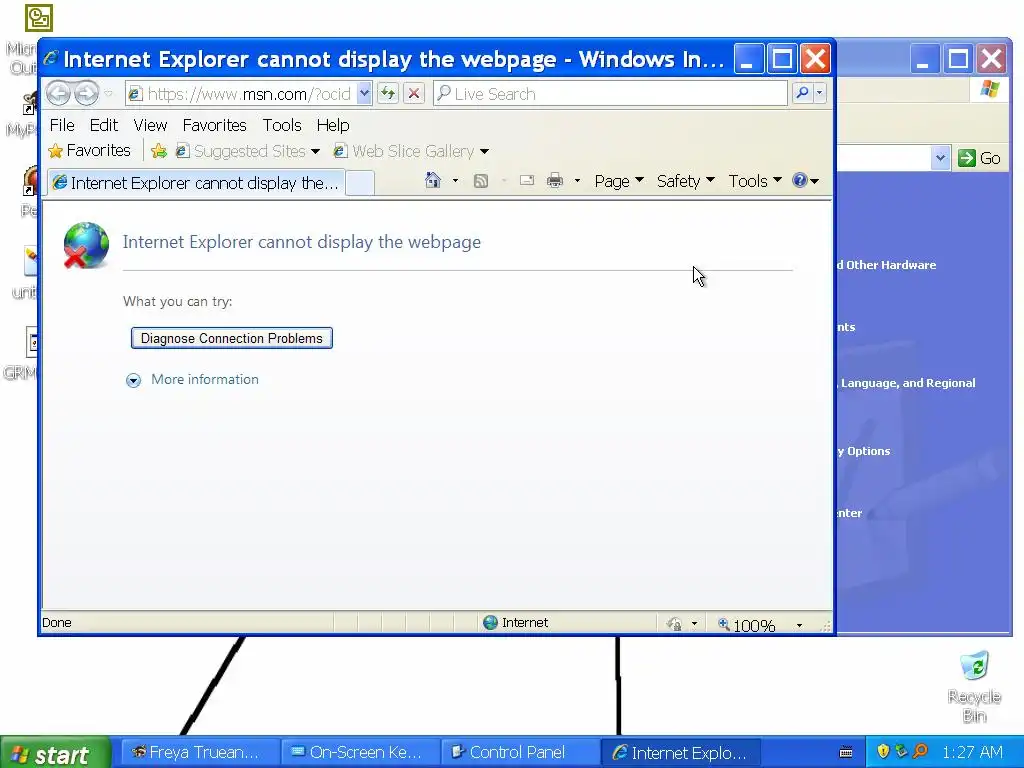Open the Recycle Bin desktop icon
This screenshot has height=768, width=1024.
pyautogui.click(x=974, y=686)
